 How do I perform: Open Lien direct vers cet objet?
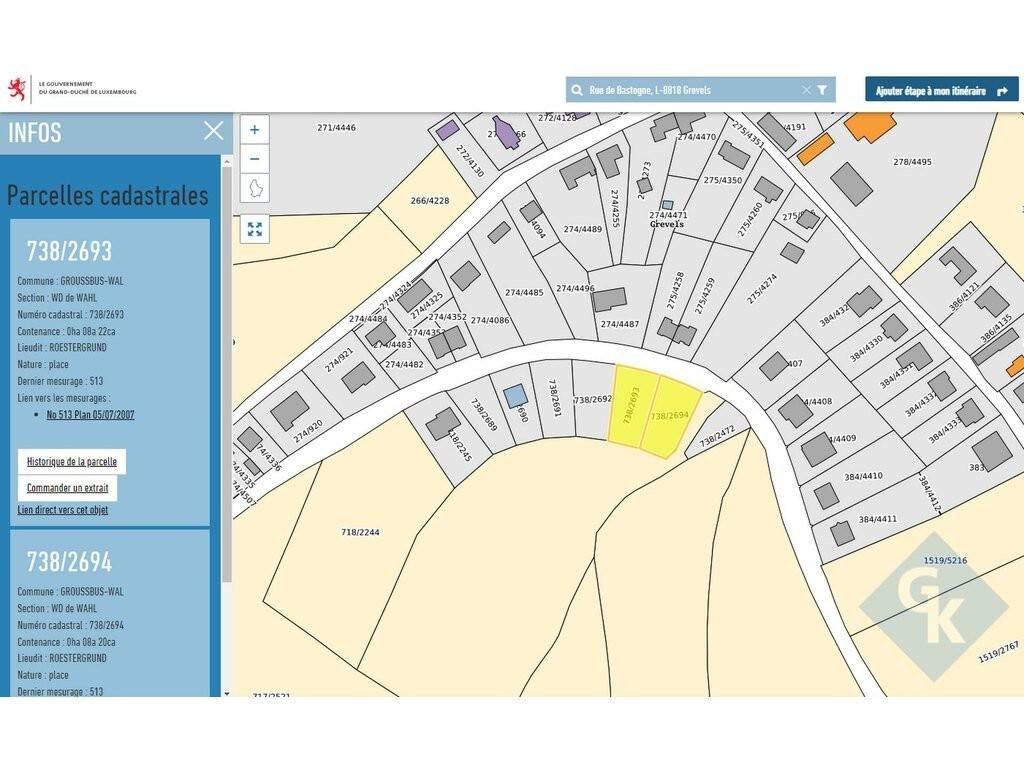click(63, 510)
